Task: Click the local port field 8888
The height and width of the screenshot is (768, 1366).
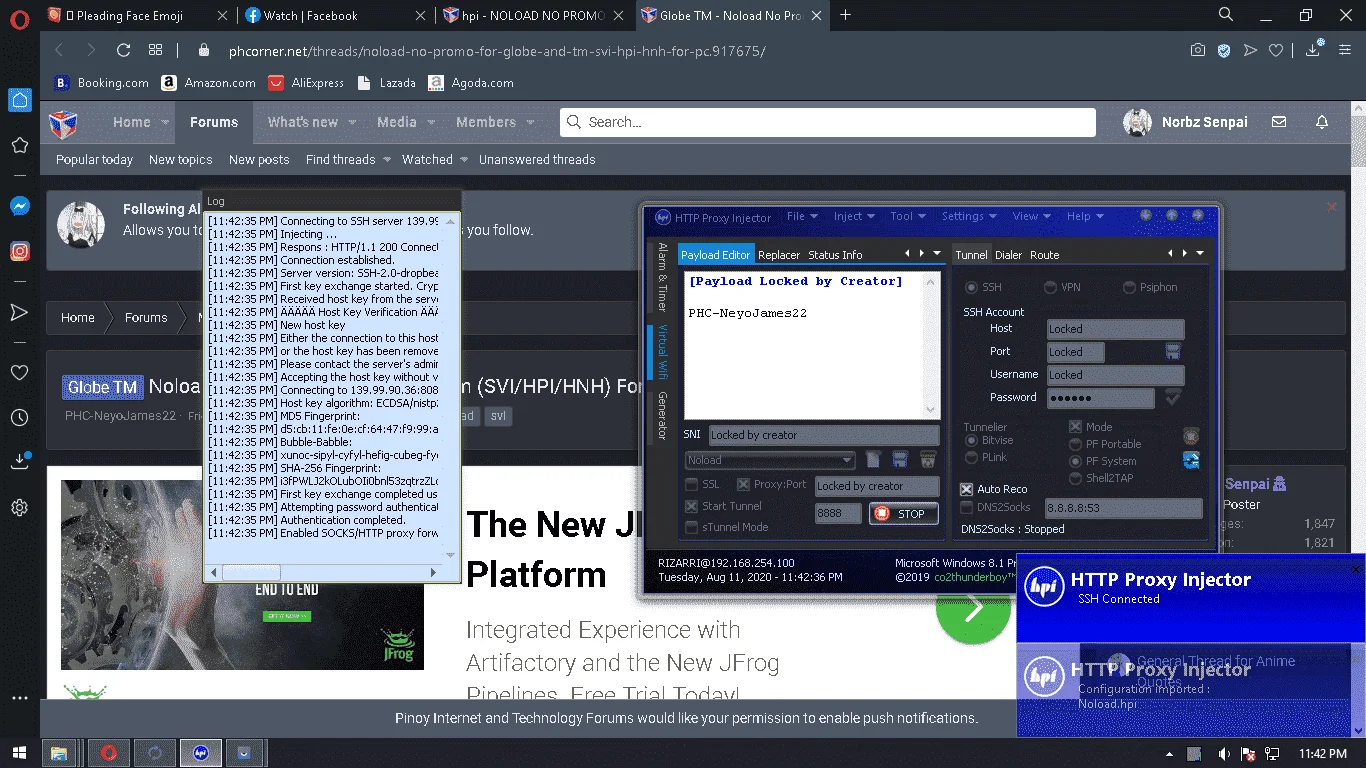Action: (837, 513)
